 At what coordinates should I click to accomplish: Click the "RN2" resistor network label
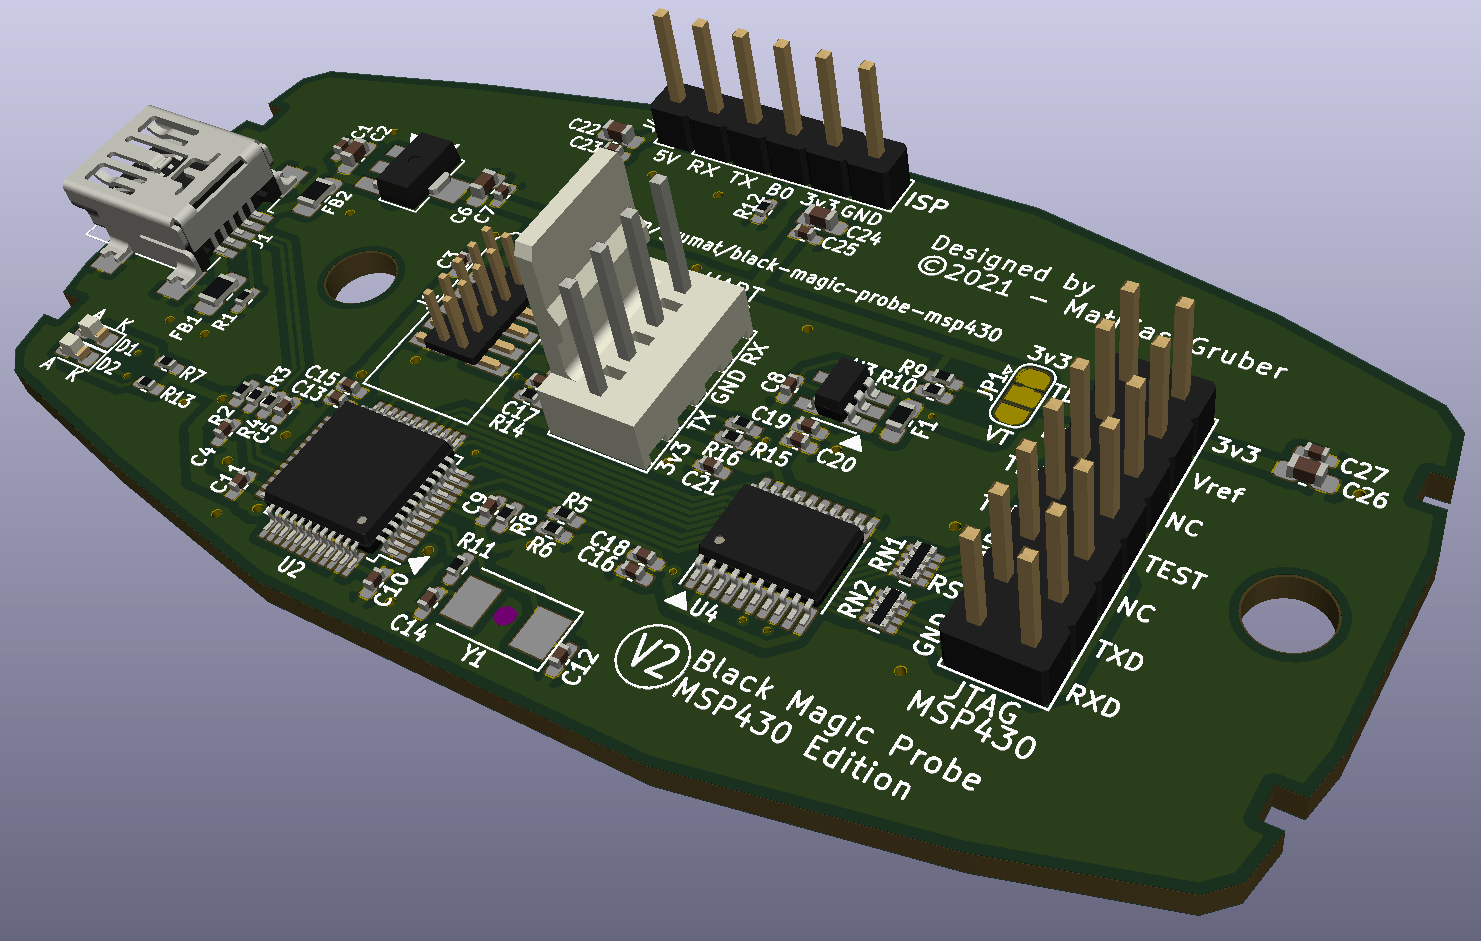(x=855, y=598)
